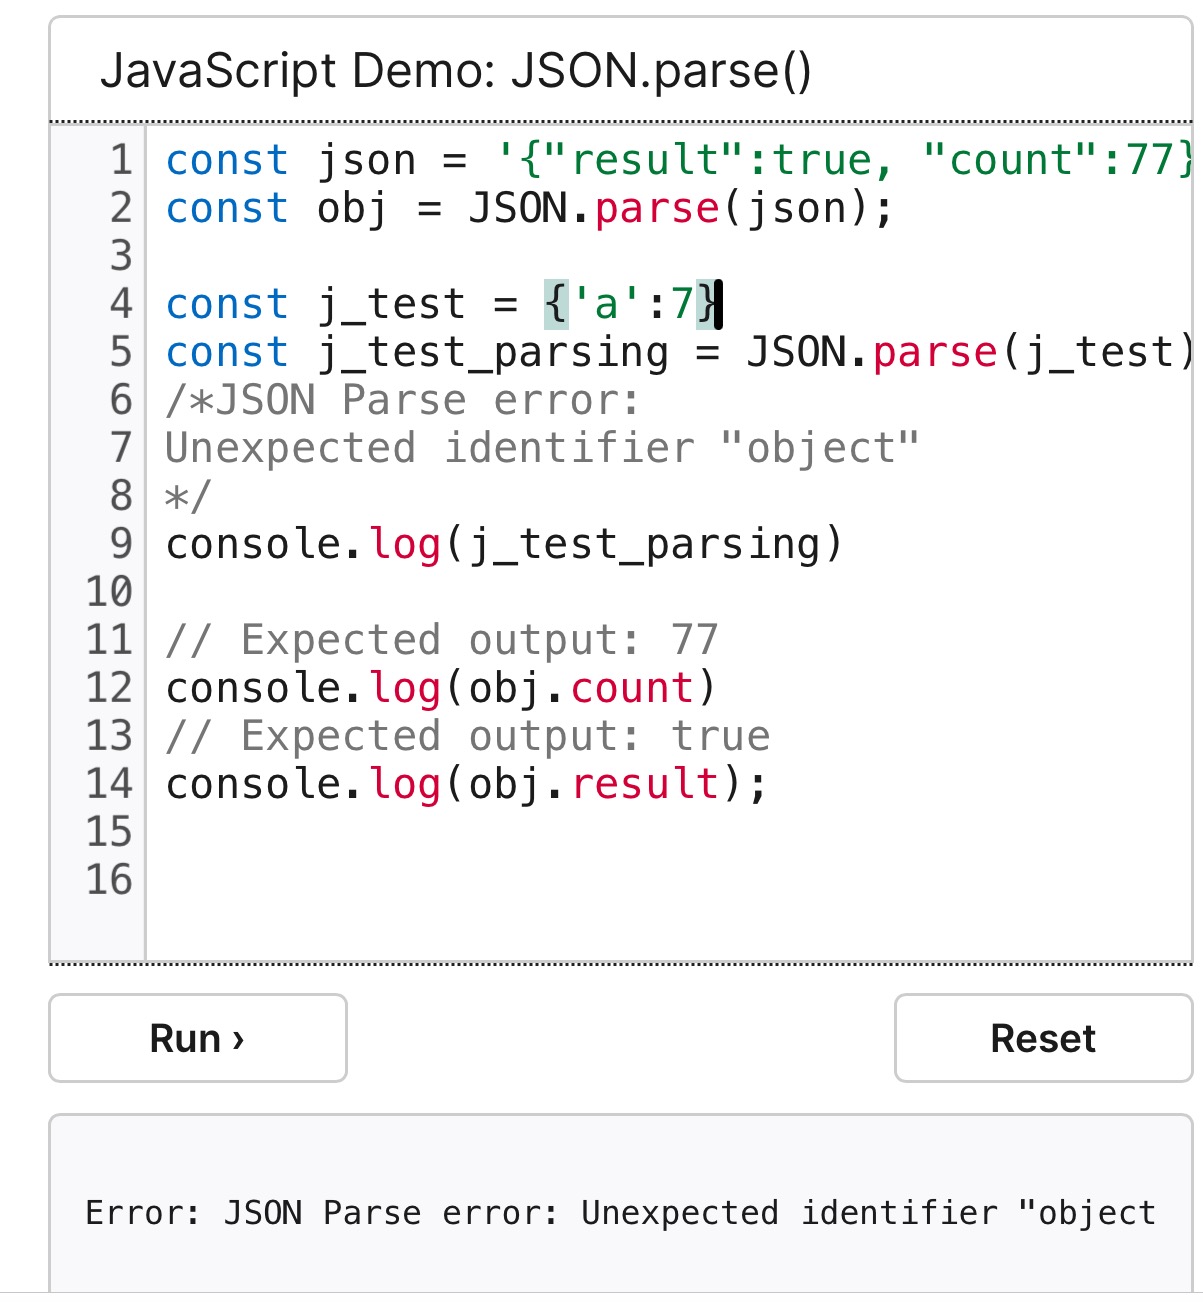
Task: Select the j_test object literal {'a':7}
Action: click(x=631, y=304)
